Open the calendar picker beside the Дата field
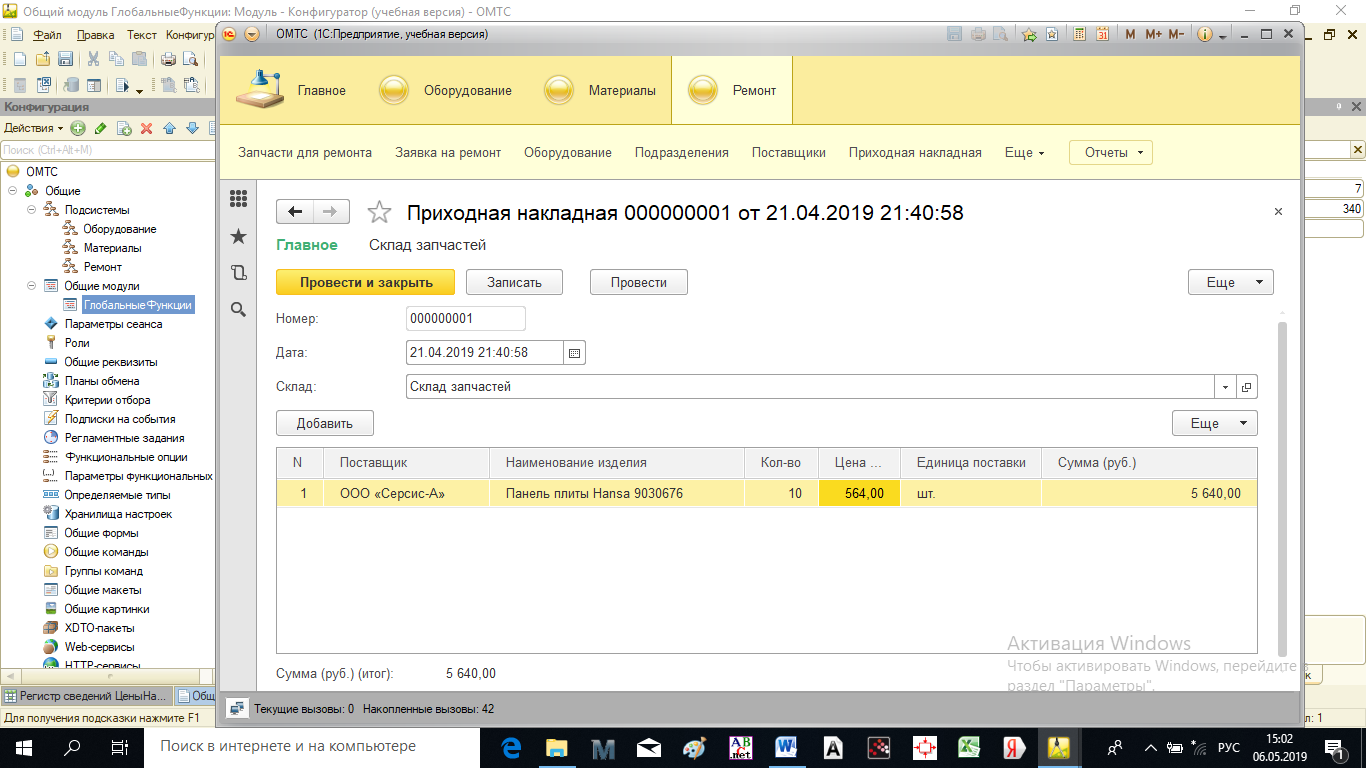This screenshot has height=768, width=1366. click(x=575, y=352)
